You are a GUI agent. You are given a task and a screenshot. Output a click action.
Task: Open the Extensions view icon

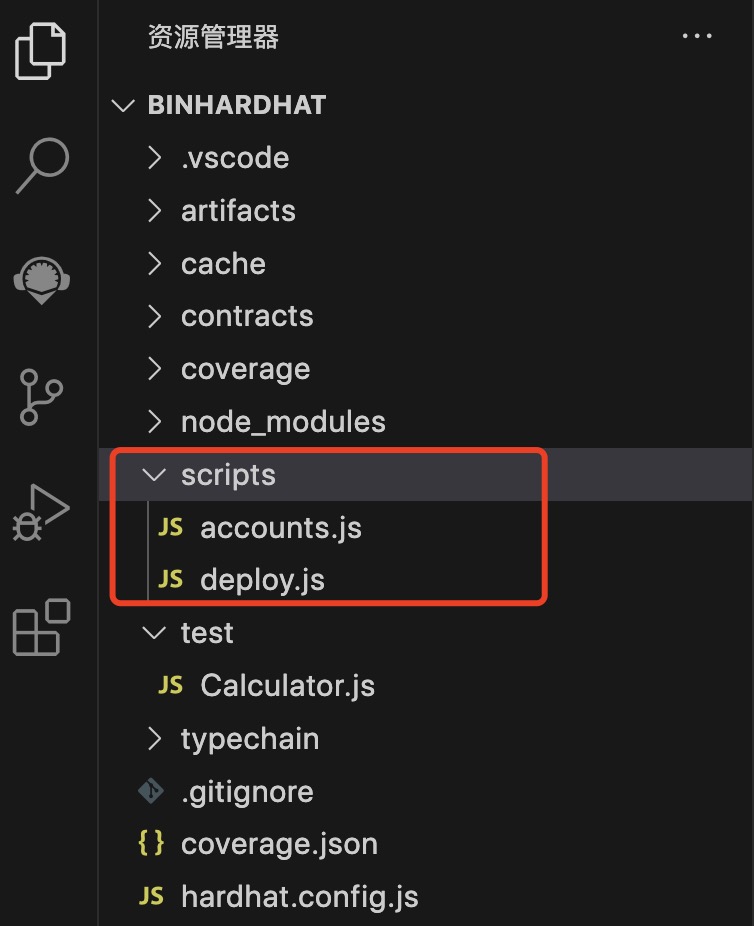(42, 627)
